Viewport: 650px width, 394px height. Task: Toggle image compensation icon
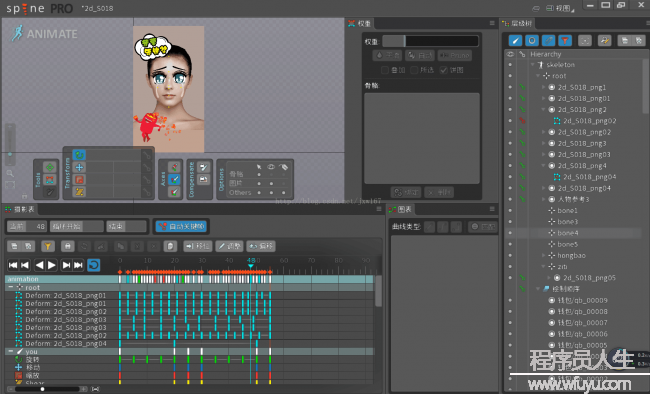click(x=203, y=180)
